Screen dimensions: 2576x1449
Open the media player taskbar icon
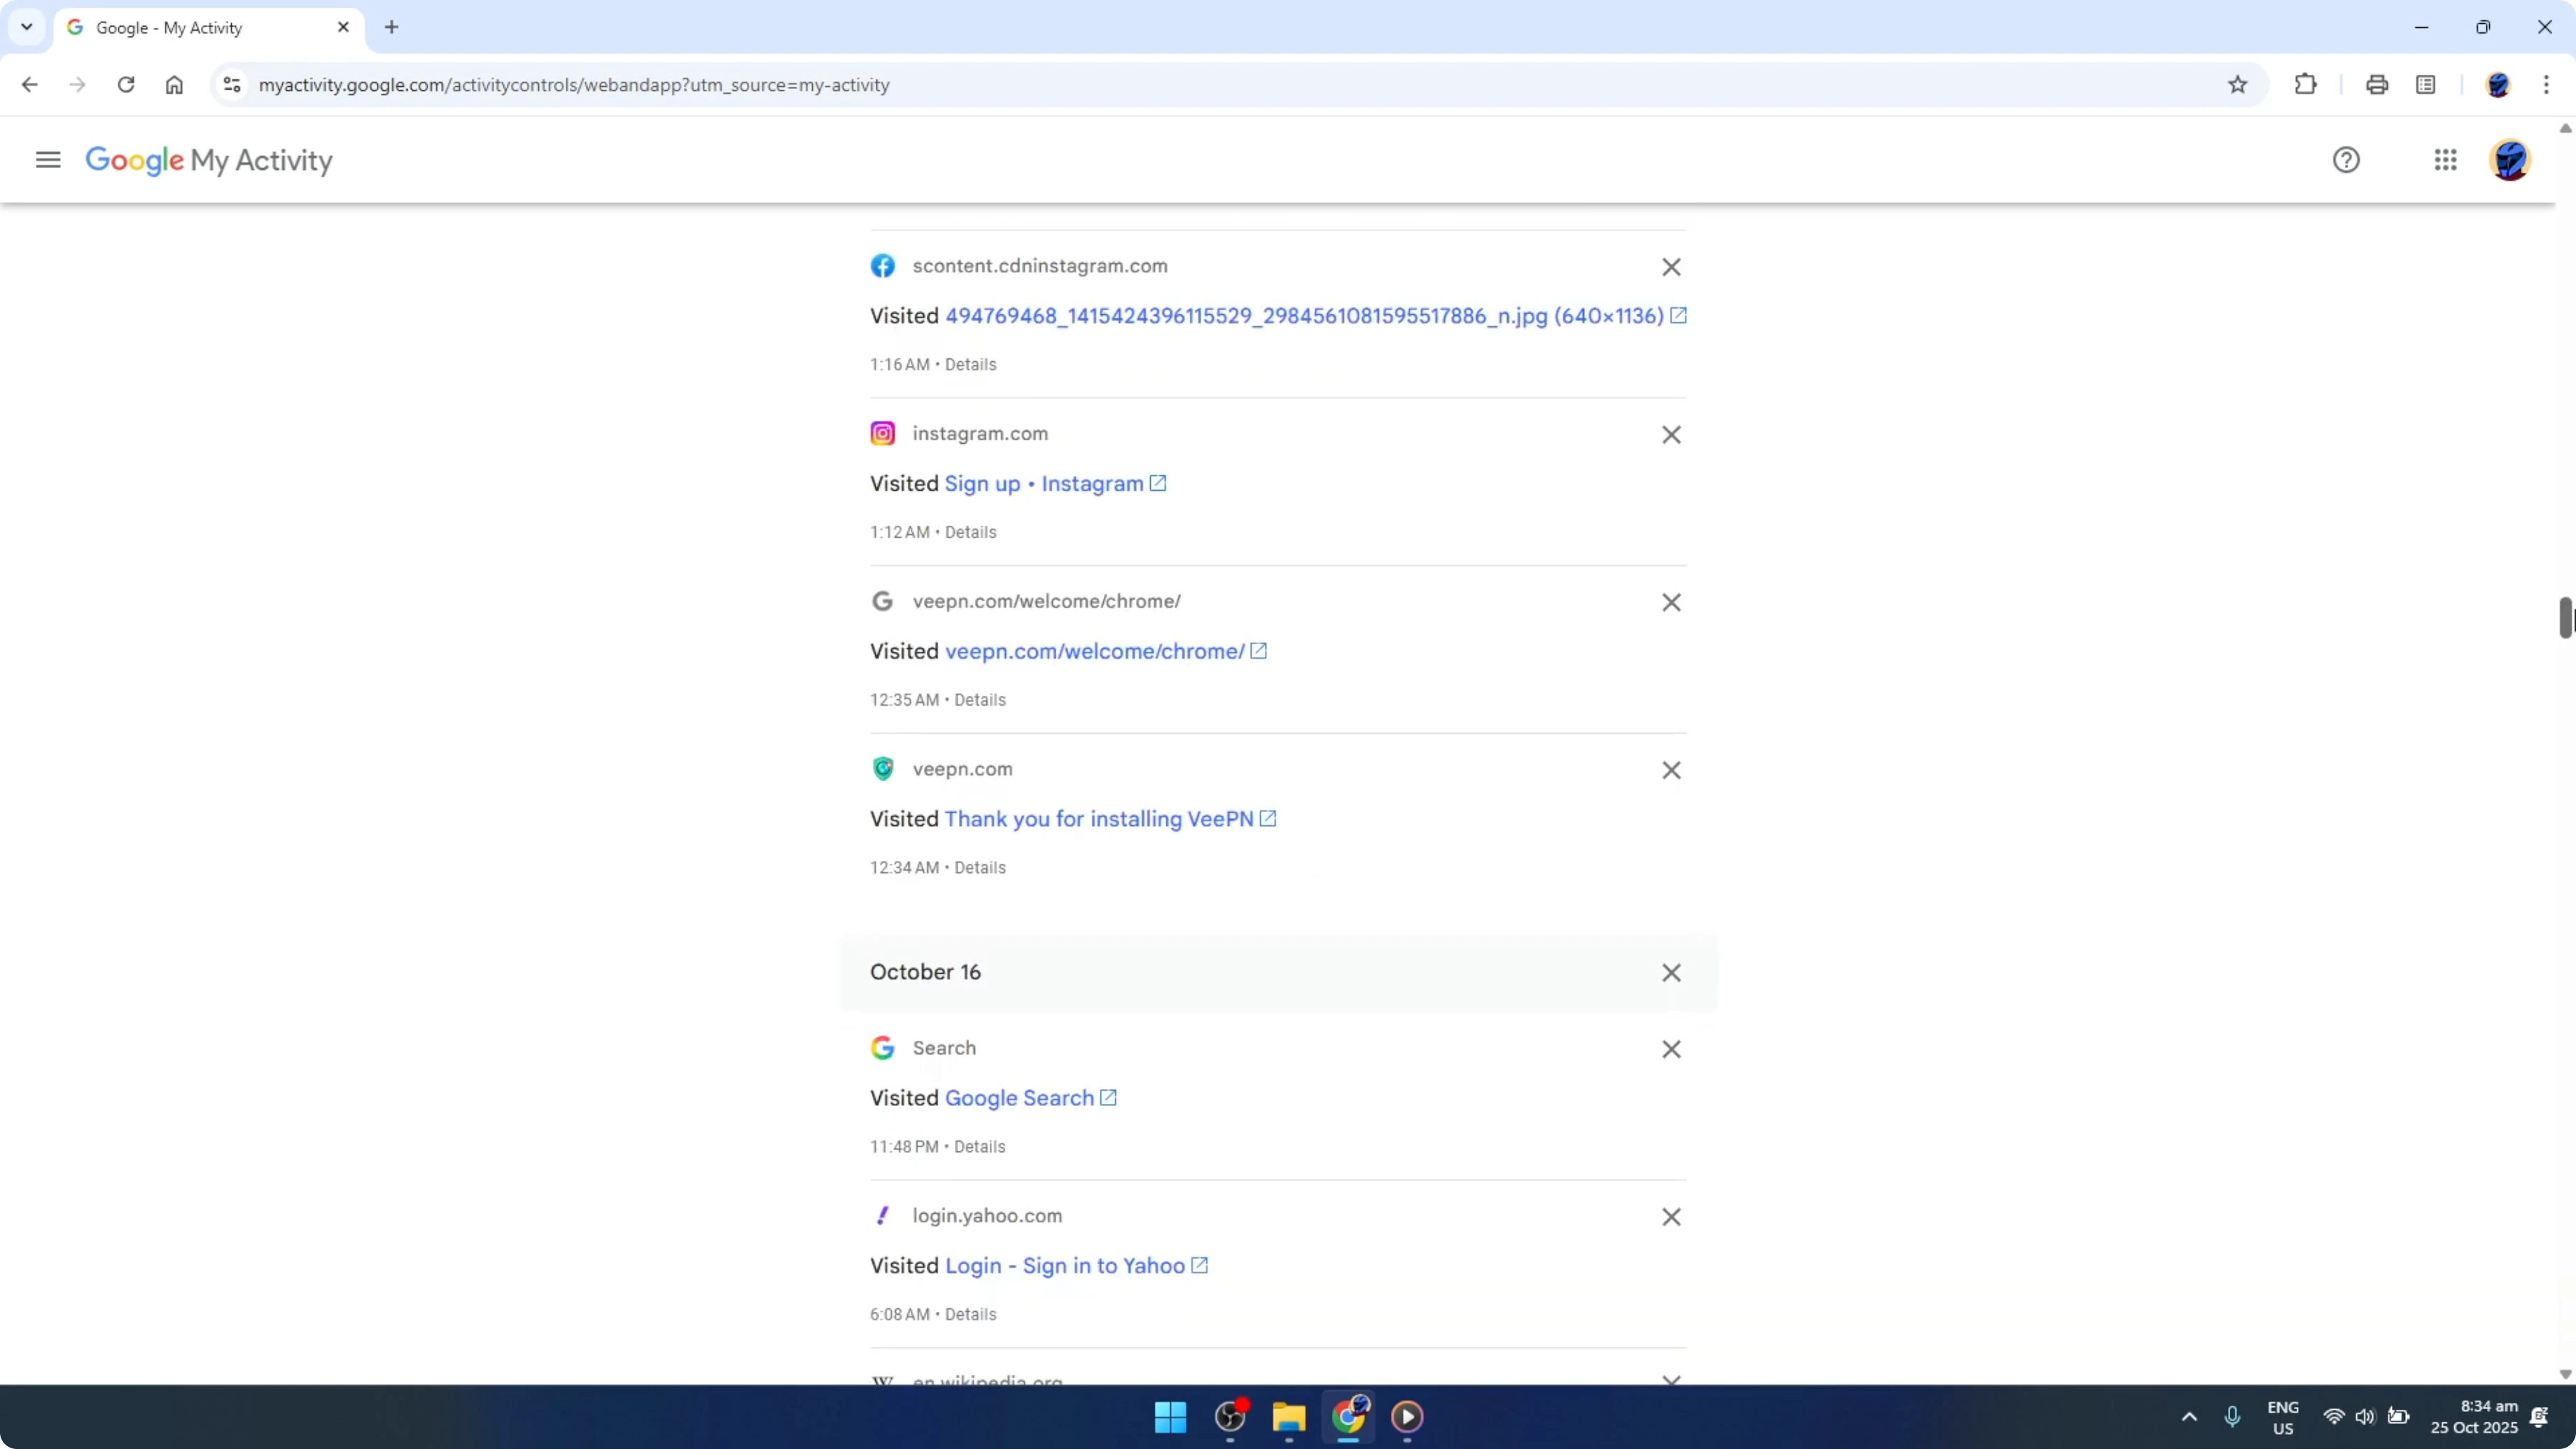pos(1407,1417)
